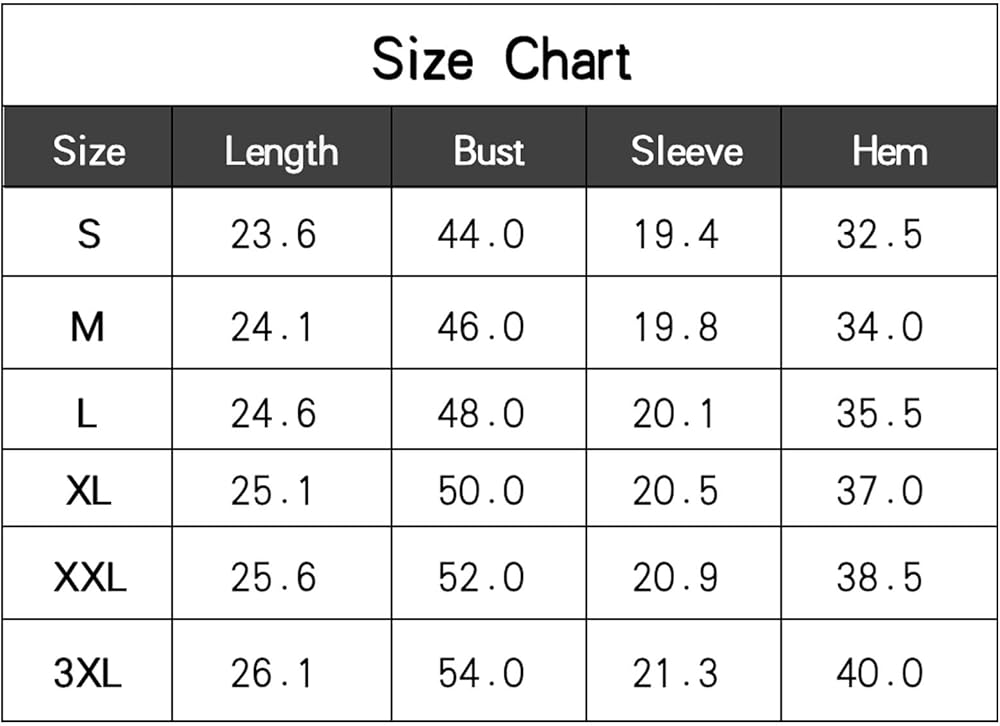The width and height of the screenshot is (1000, 726).
Task: Select the XL size row label
Action: coord(89,491)
